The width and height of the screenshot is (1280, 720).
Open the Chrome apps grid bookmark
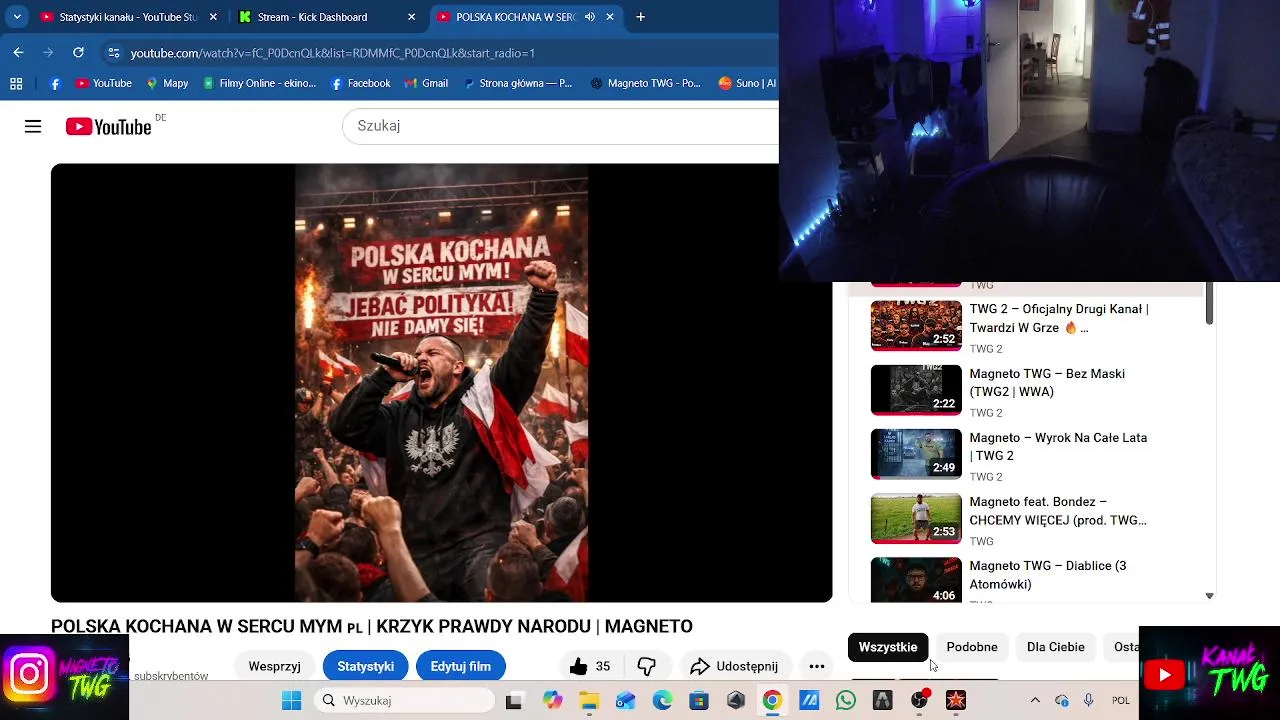(x=16, y=83)
